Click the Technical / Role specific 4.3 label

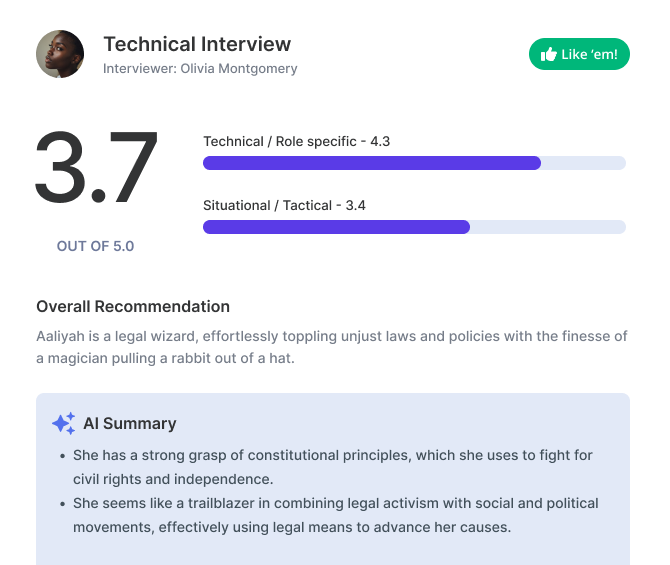tap(296, 141)
